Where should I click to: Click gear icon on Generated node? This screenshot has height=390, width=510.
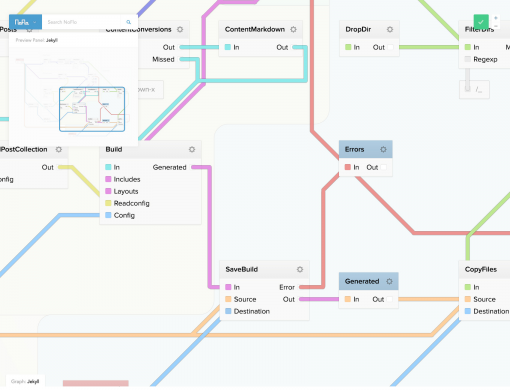coord(389,281)
